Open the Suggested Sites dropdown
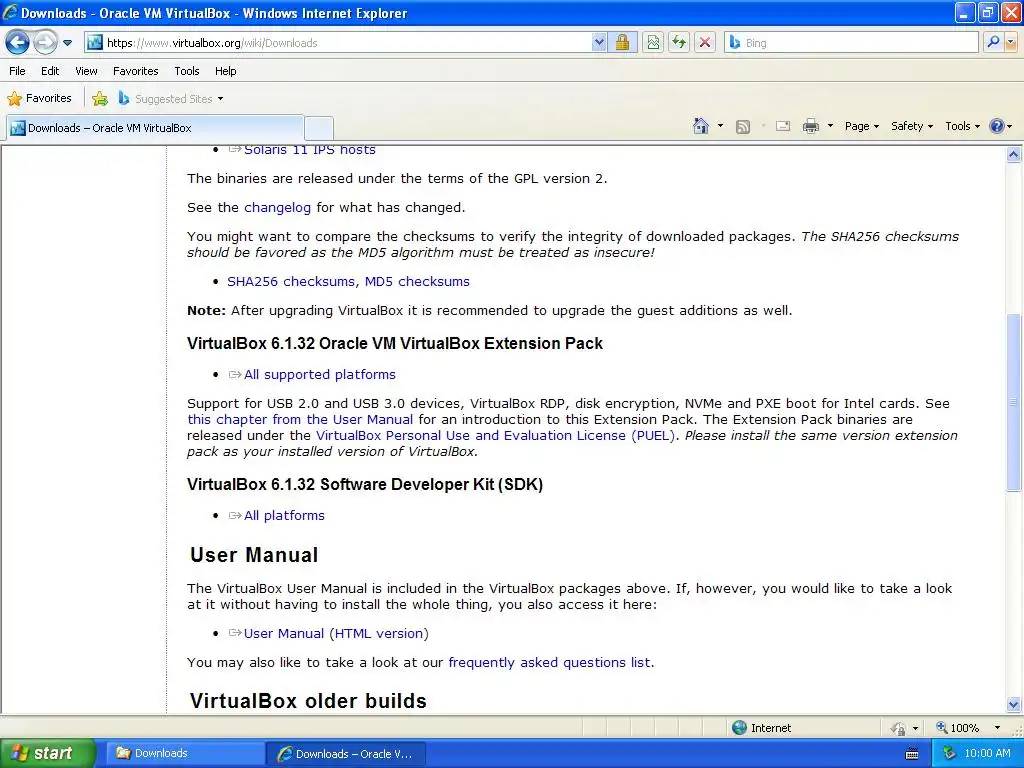 (x=171, y=99)
